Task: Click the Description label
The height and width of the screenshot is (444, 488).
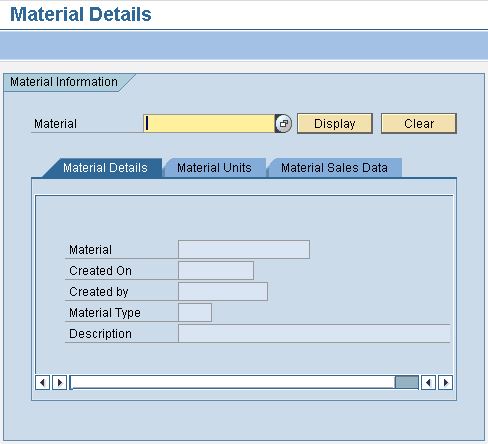Action: (x=100, y=334)
